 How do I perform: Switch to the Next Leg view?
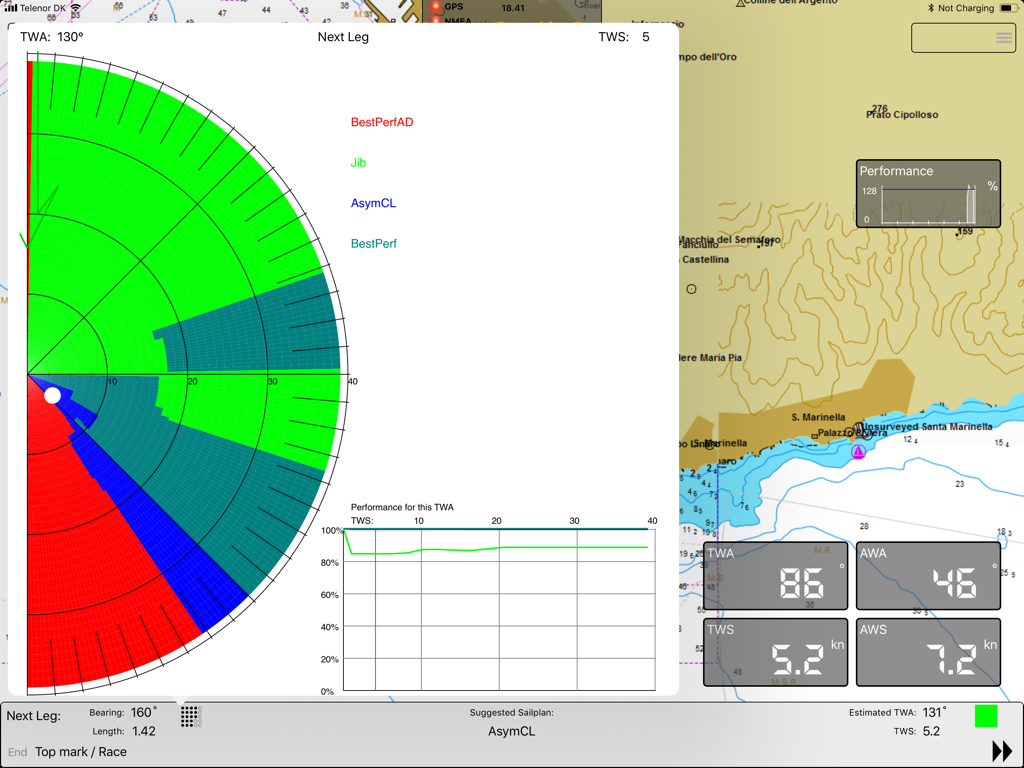click(341, 36)
